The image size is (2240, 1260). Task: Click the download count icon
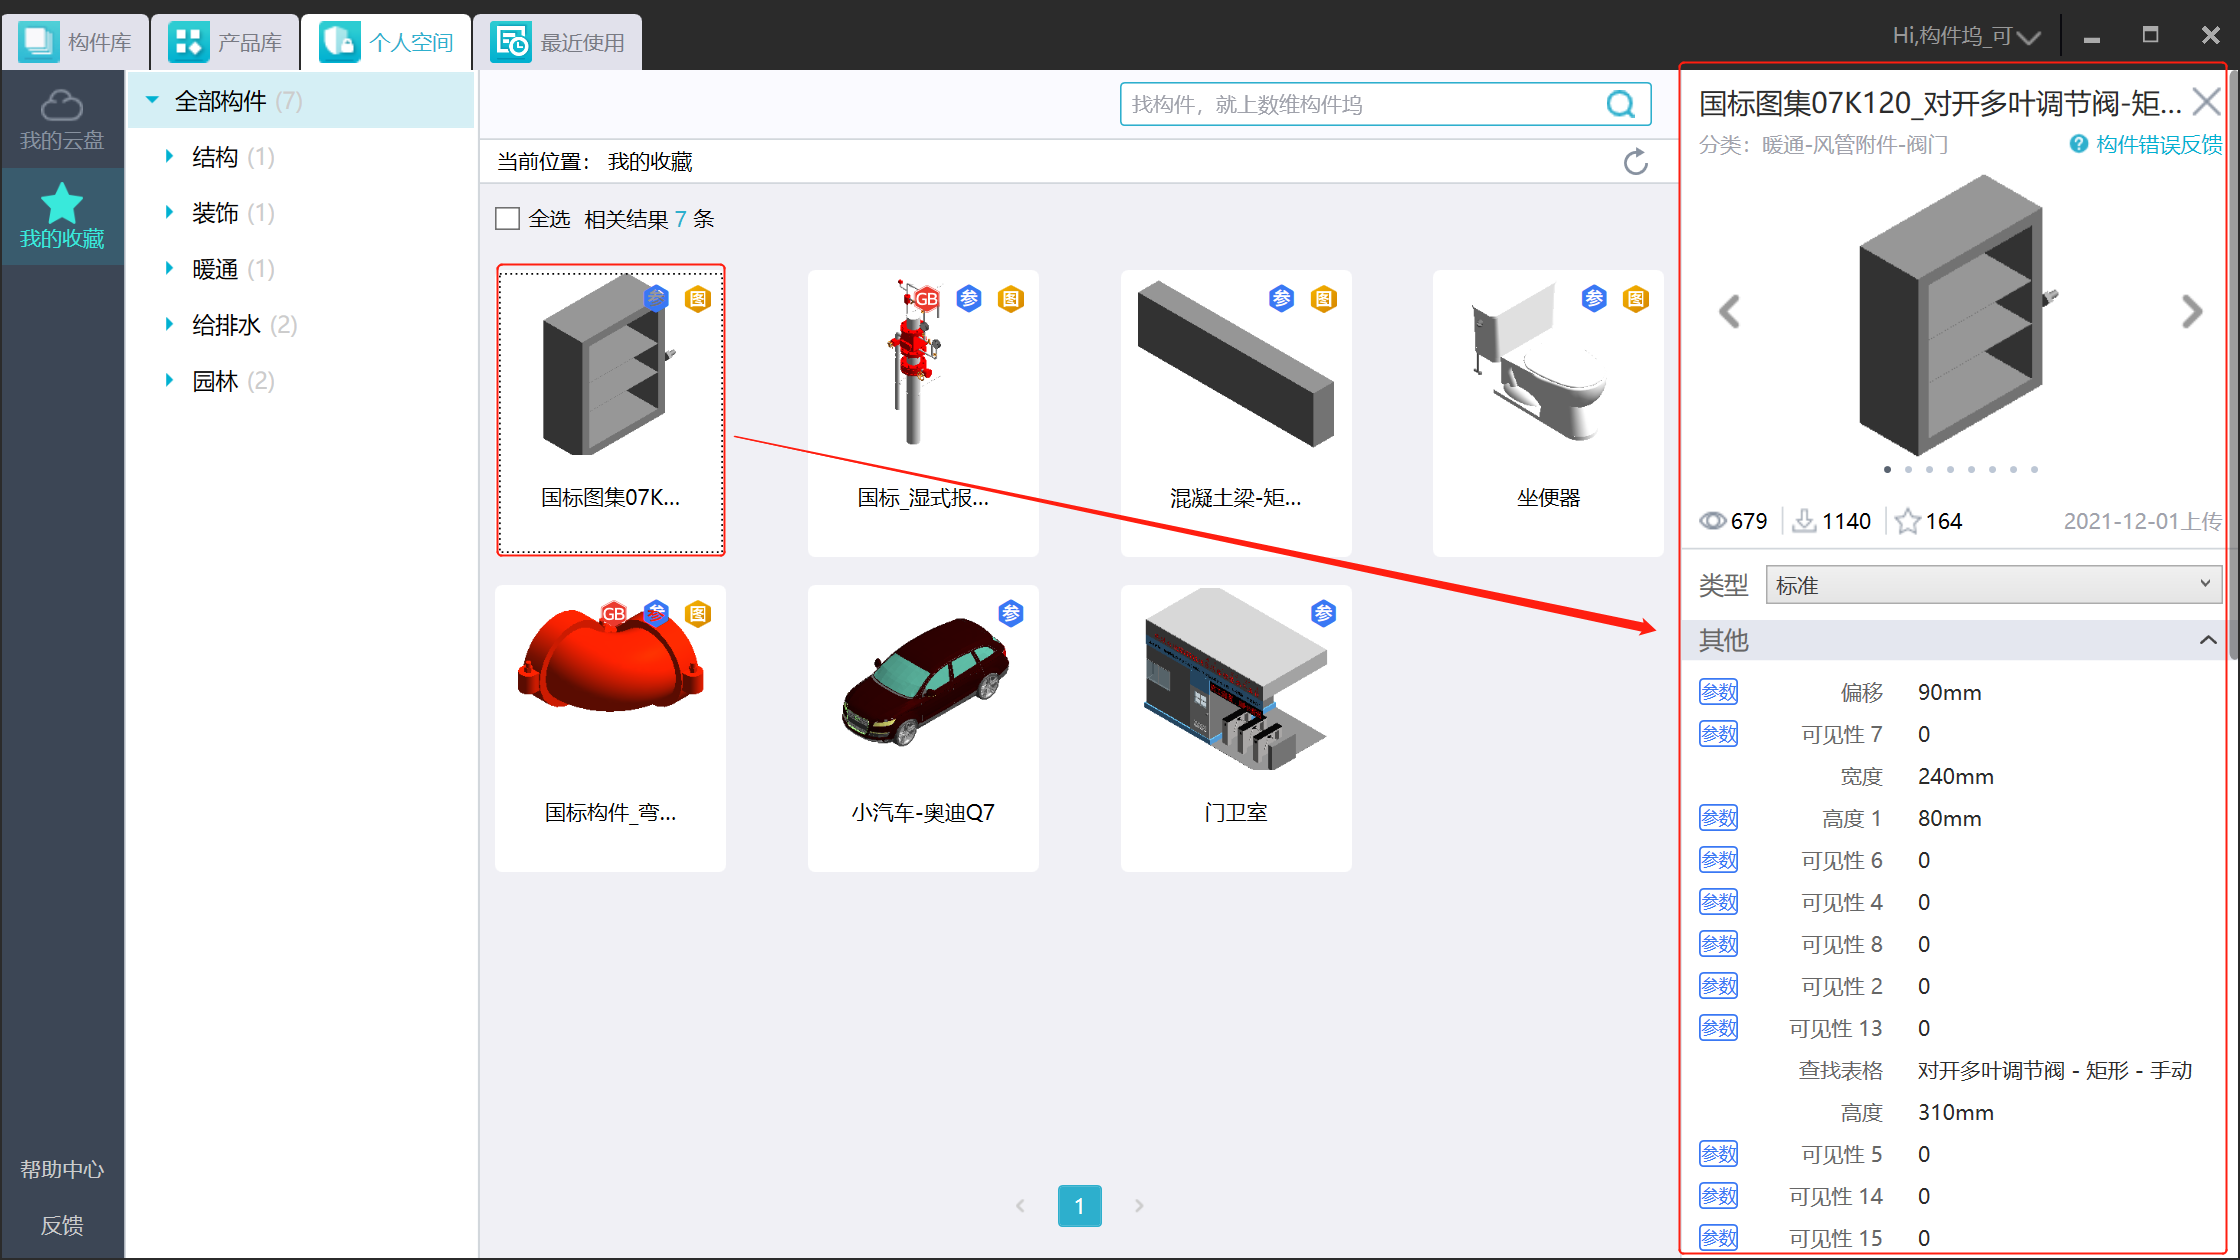click(1804, 521)
